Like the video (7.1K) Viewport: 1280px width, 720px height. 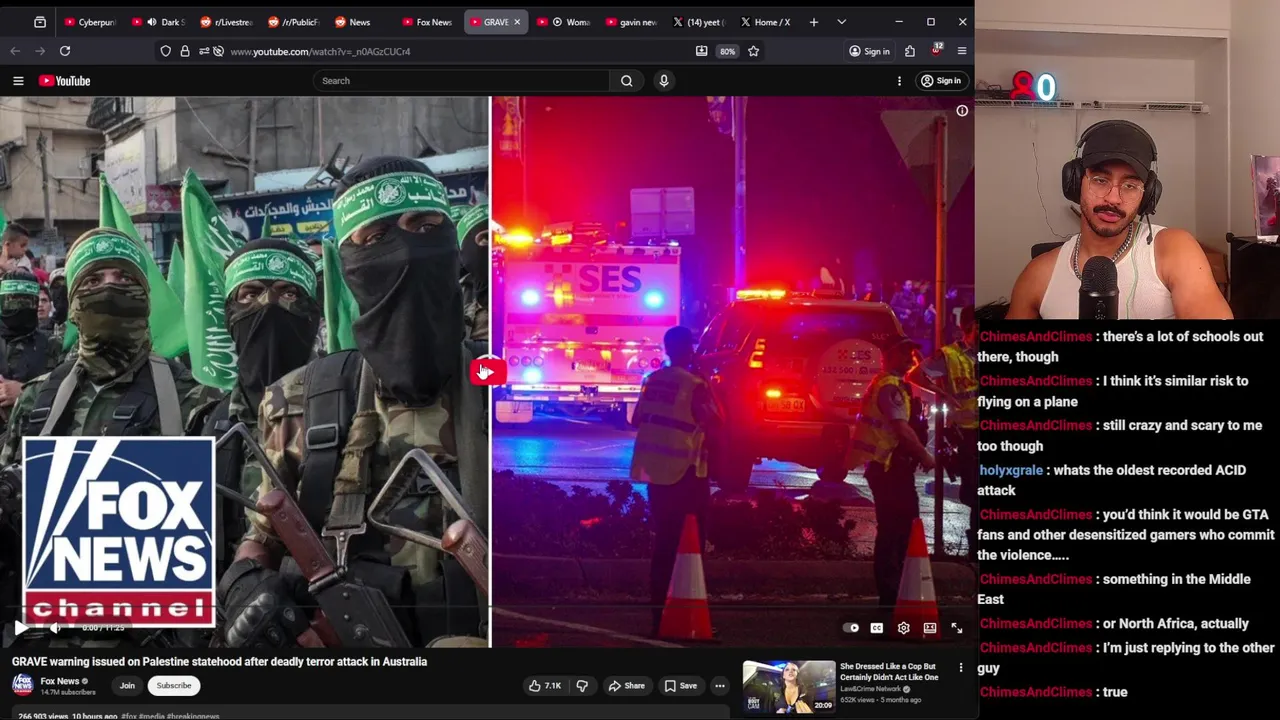pyautogui.click(x=545, y=686)
